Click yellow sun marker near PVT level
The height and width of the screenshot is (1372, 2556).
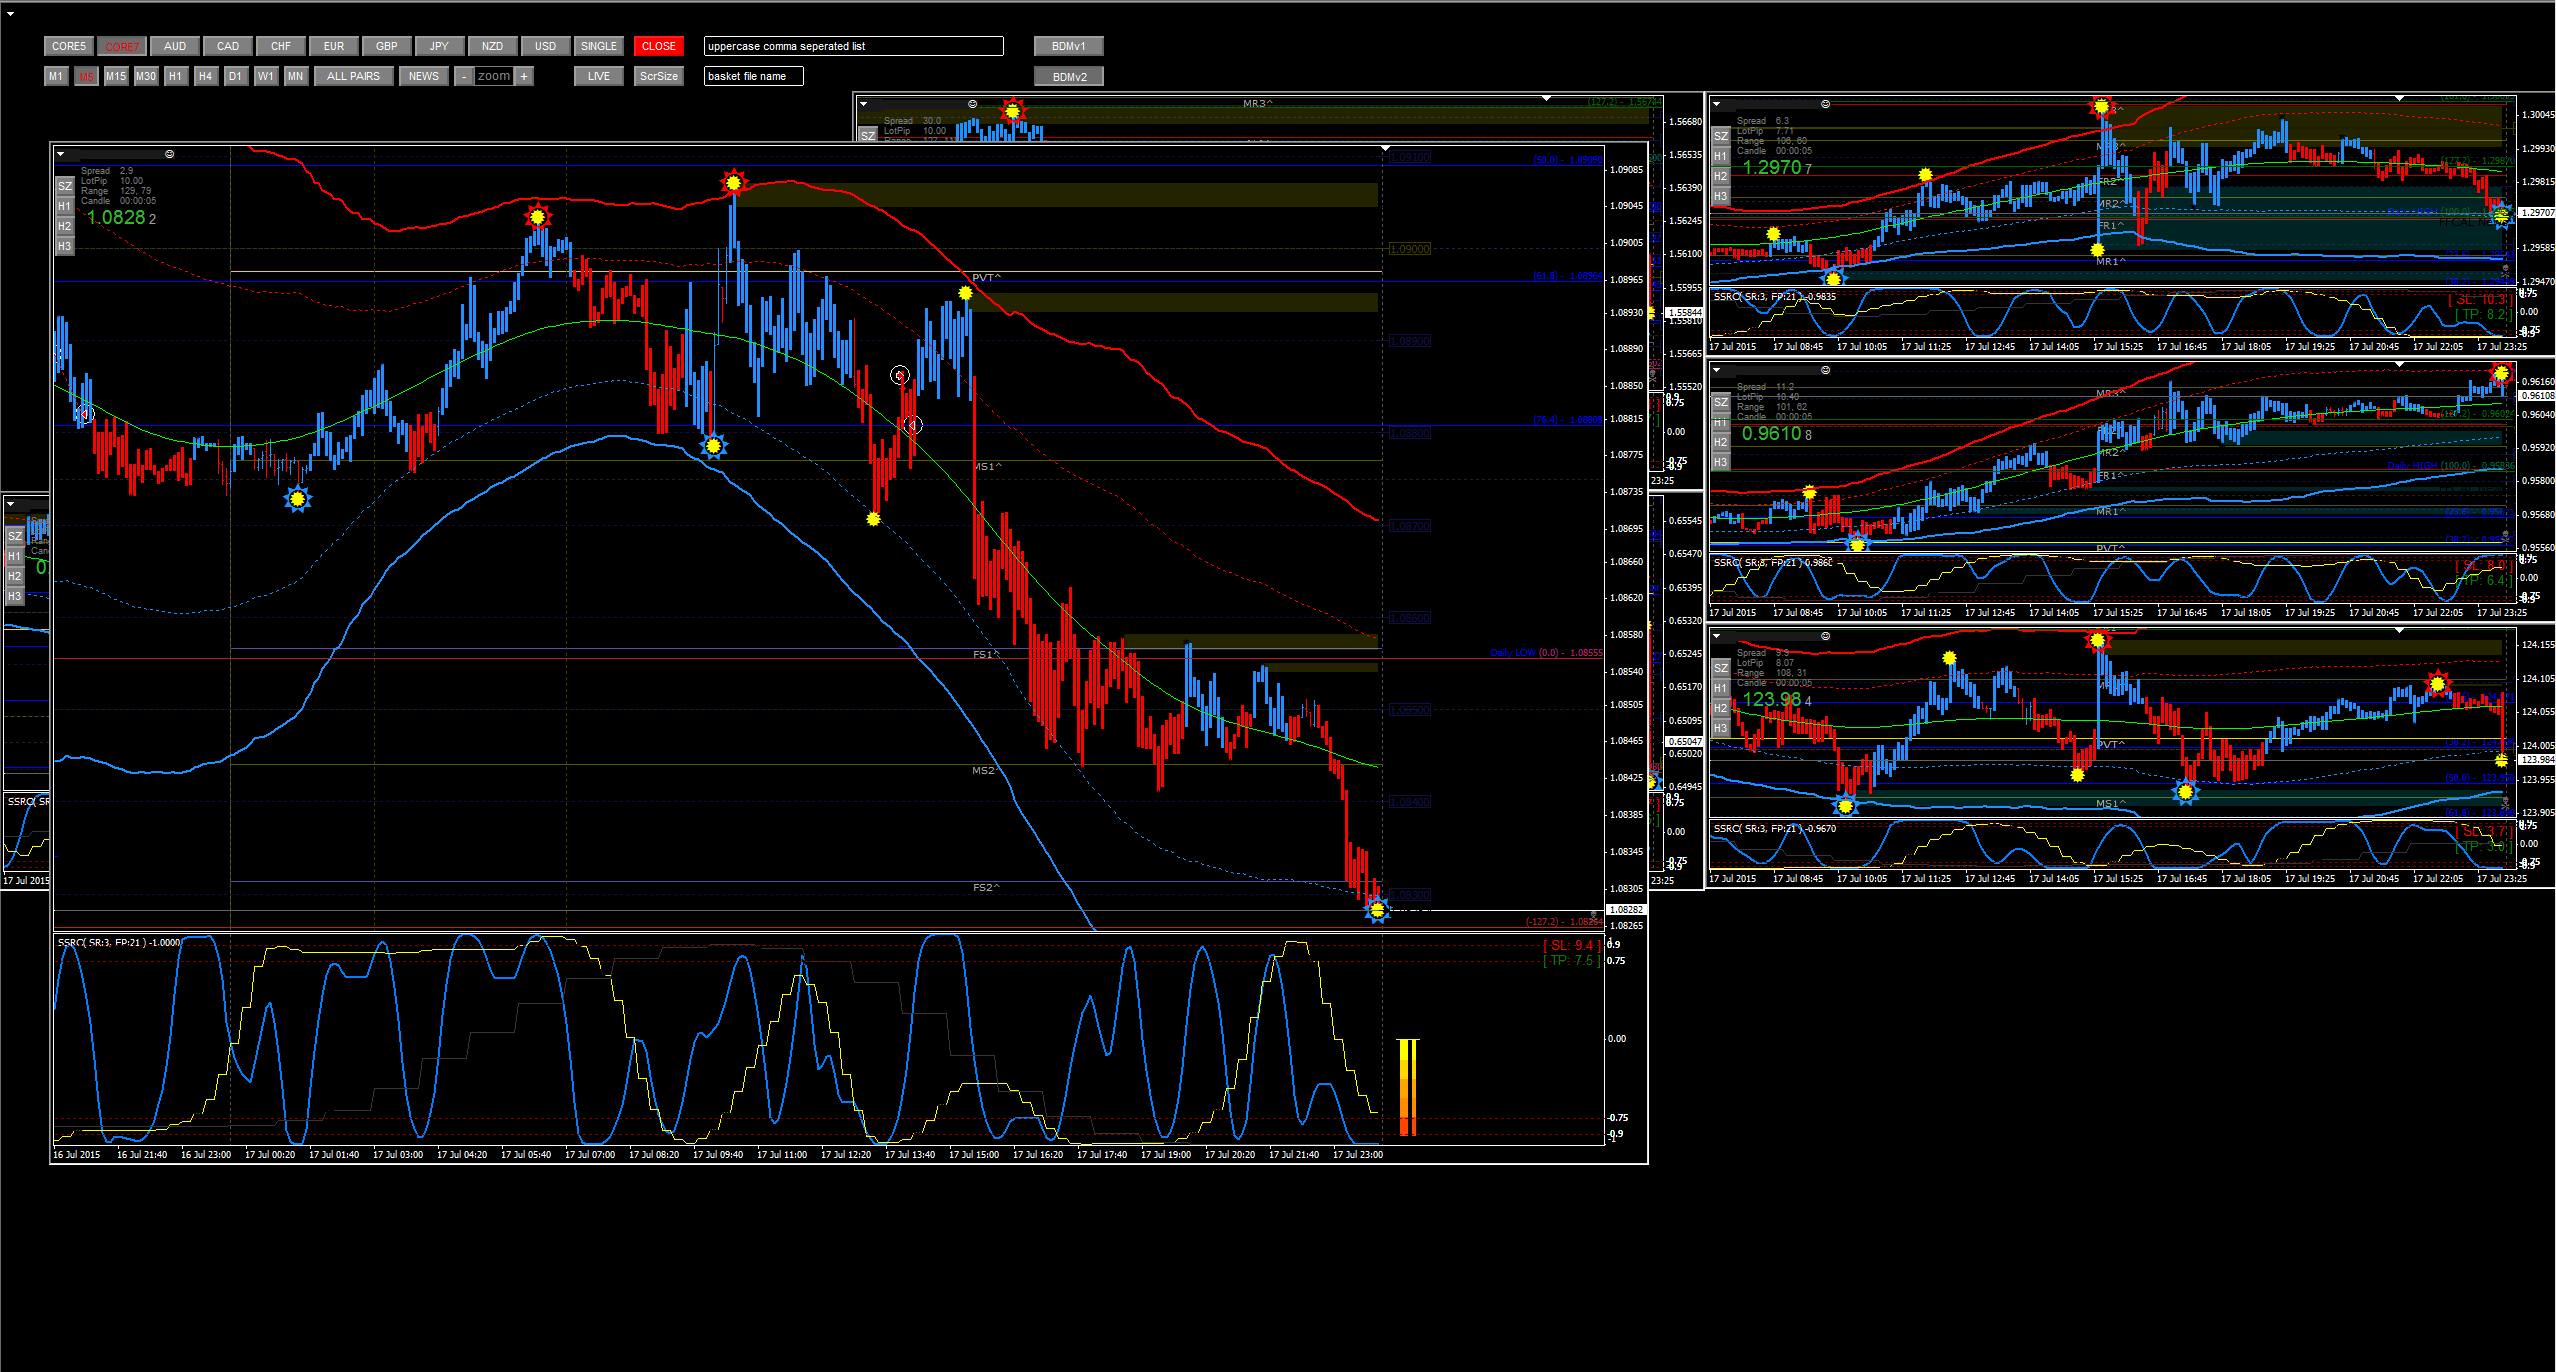click(x=965, y=293)
